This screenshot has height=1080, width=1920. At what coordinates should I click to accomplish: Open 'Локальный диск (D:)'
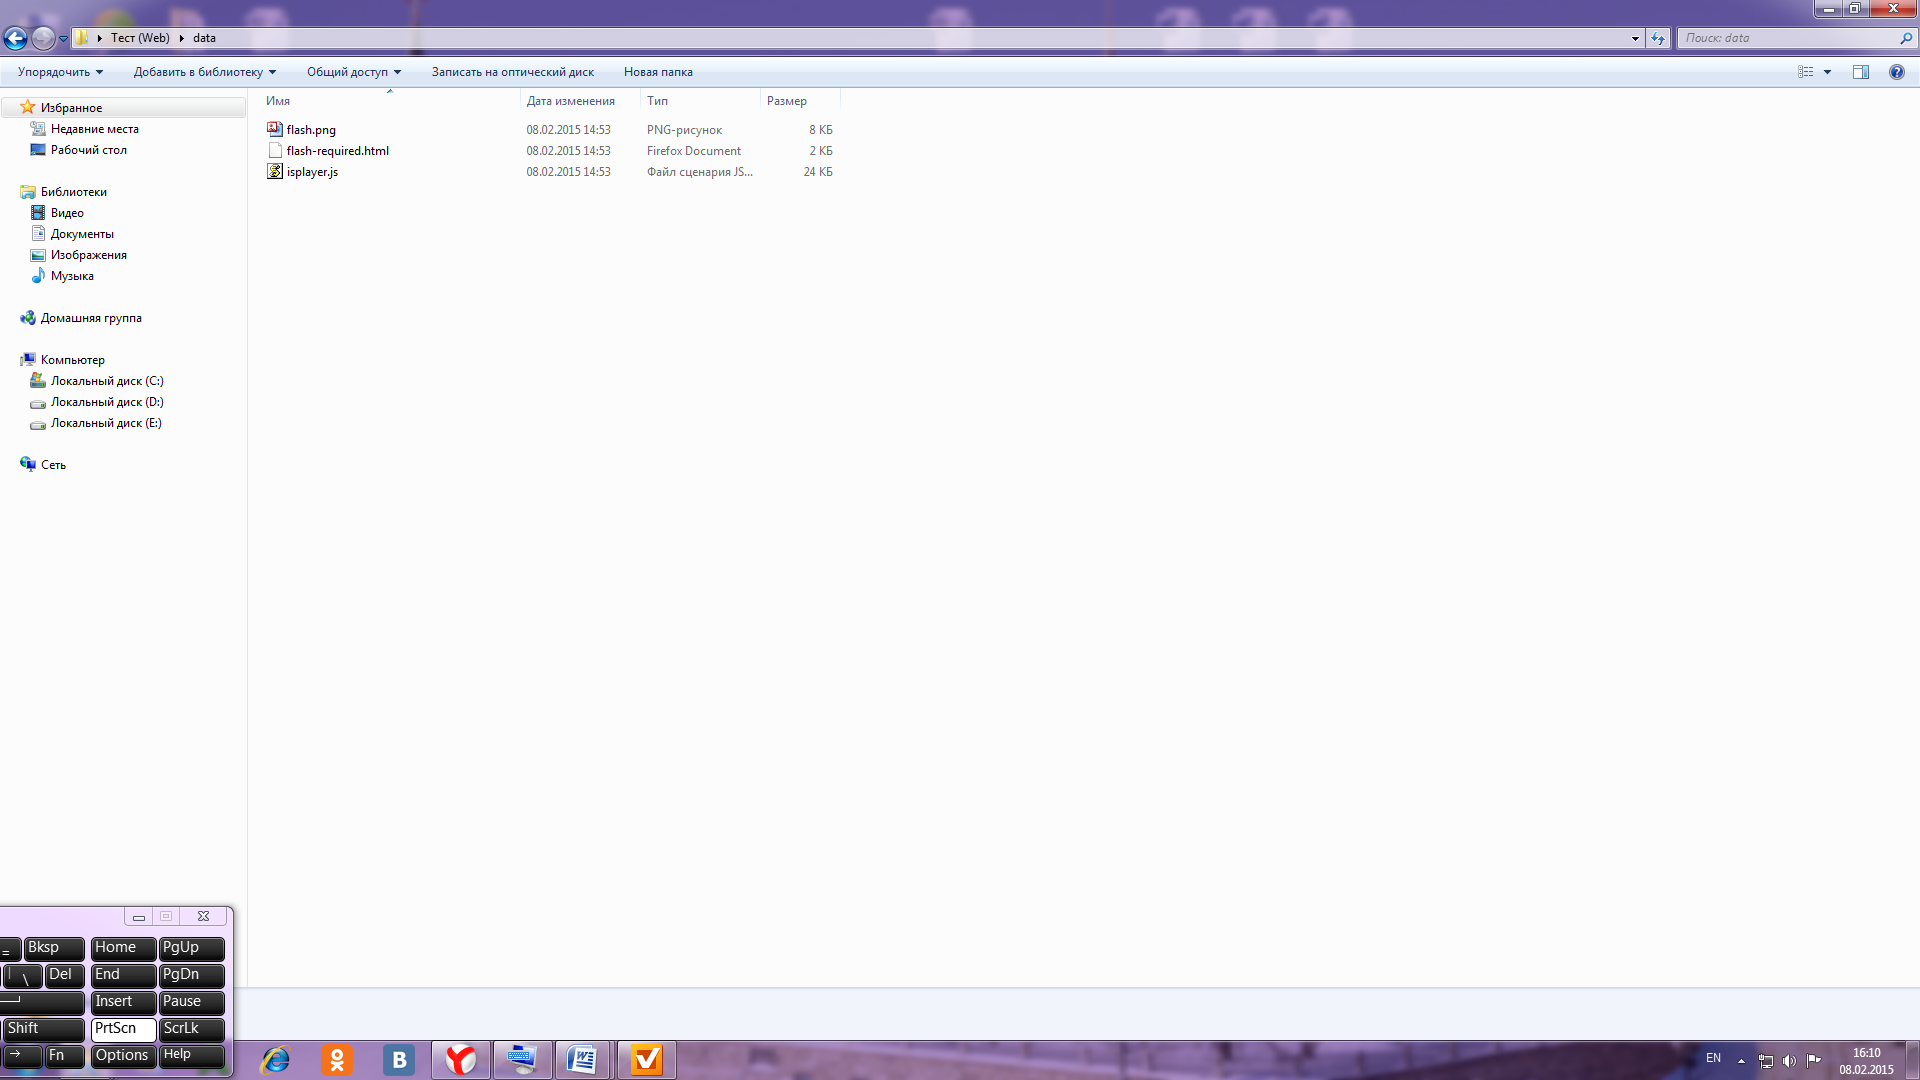click(x=107, y=402)
